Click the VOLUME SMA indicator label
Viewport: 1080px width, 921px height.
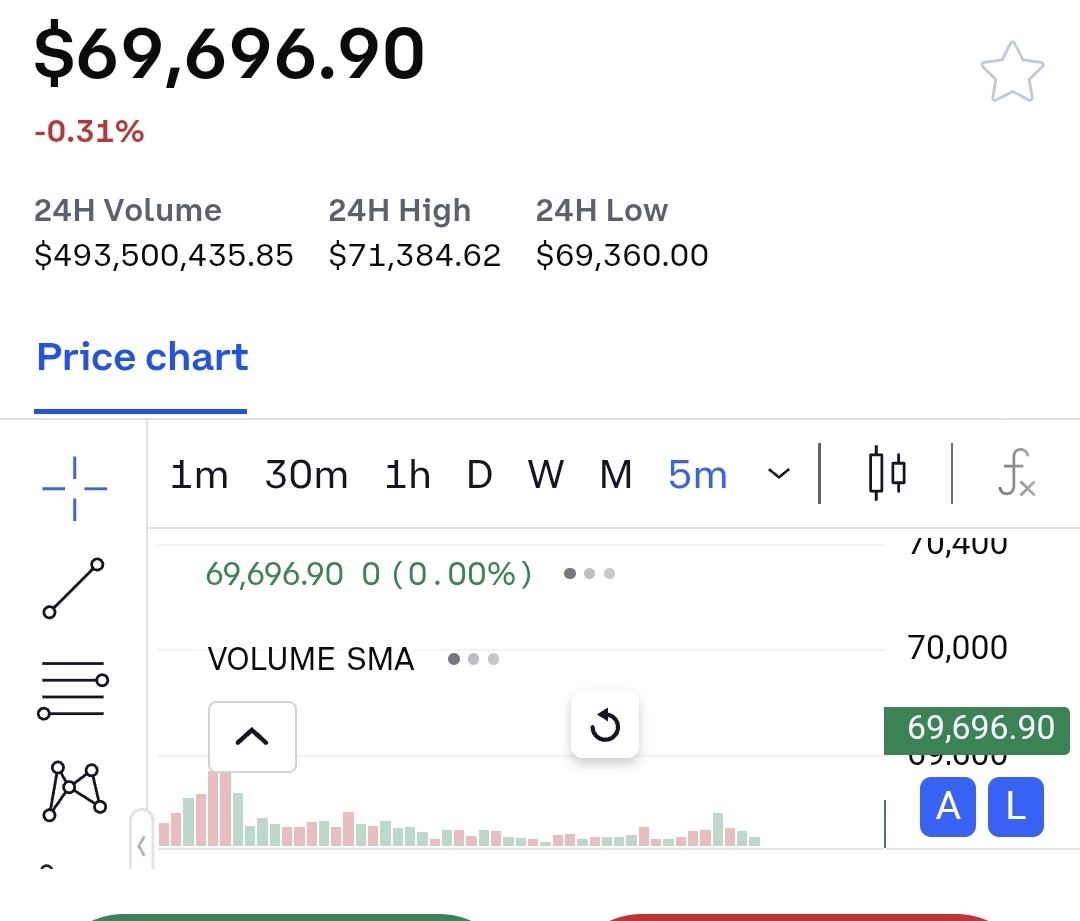click(311, 659)
